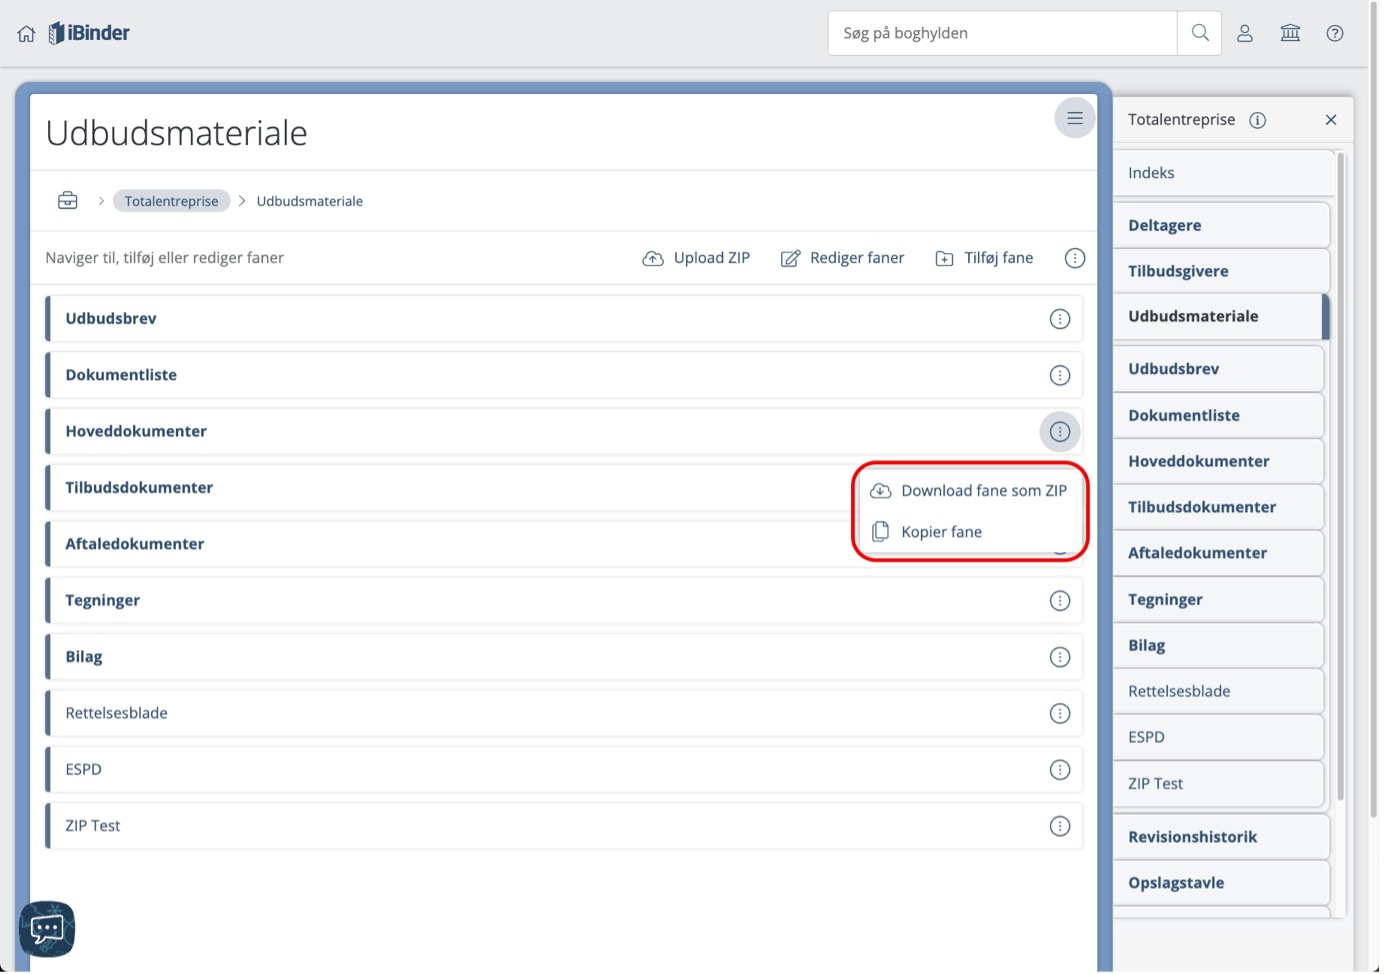Open the Bilag tab row
This screenshot has height=974, width=1384.
(x=564, y=657)
